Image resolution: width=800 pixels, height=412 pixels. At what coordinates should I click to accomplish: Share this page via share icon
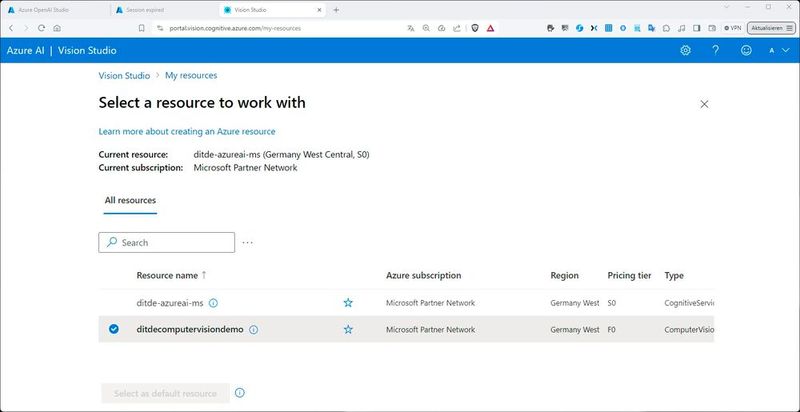457,29
